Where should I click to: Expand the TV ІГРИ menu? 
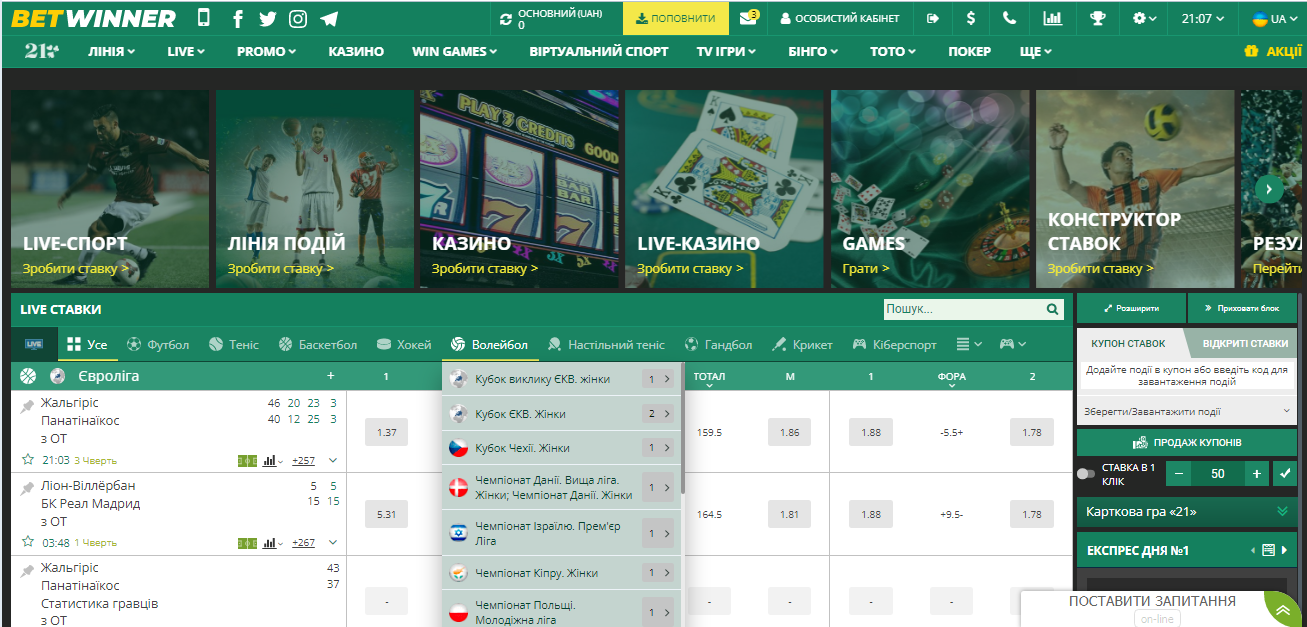(x=726, y=51)
